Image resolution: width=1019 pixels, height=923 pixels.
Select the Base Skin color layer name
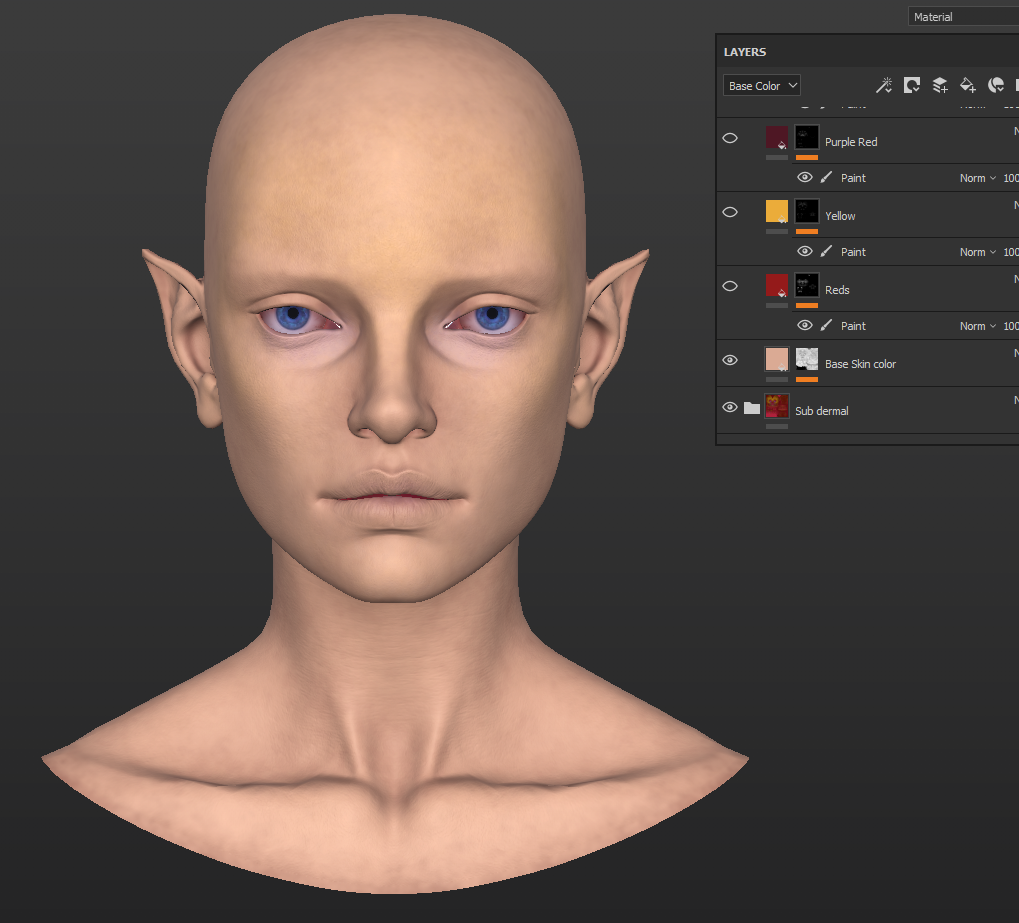click(860, 364)
